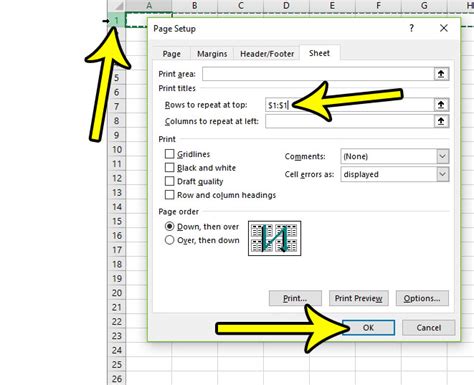Select row 1 header in the worksheet
The width and height of the screenshot is (474, 385).
(117, 20)
